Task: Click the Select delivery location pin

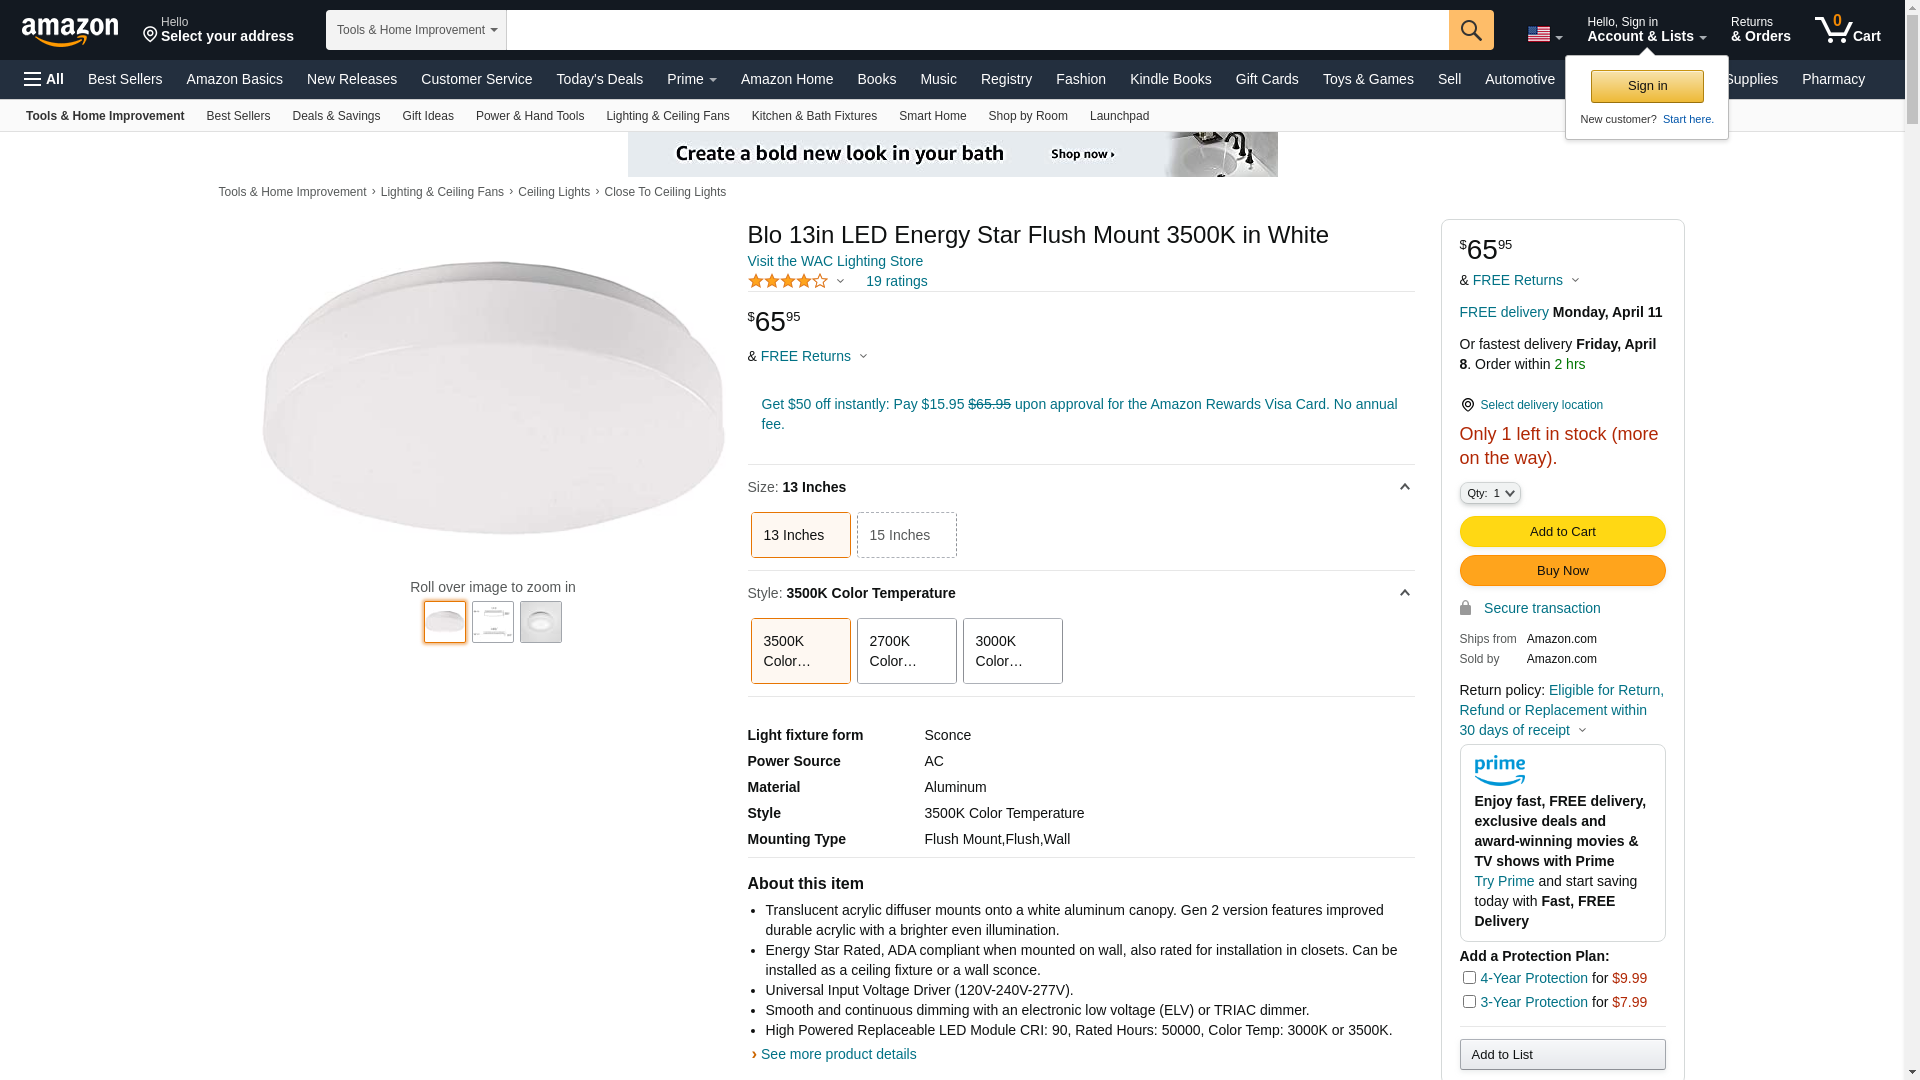Action: pos(1467,405)
